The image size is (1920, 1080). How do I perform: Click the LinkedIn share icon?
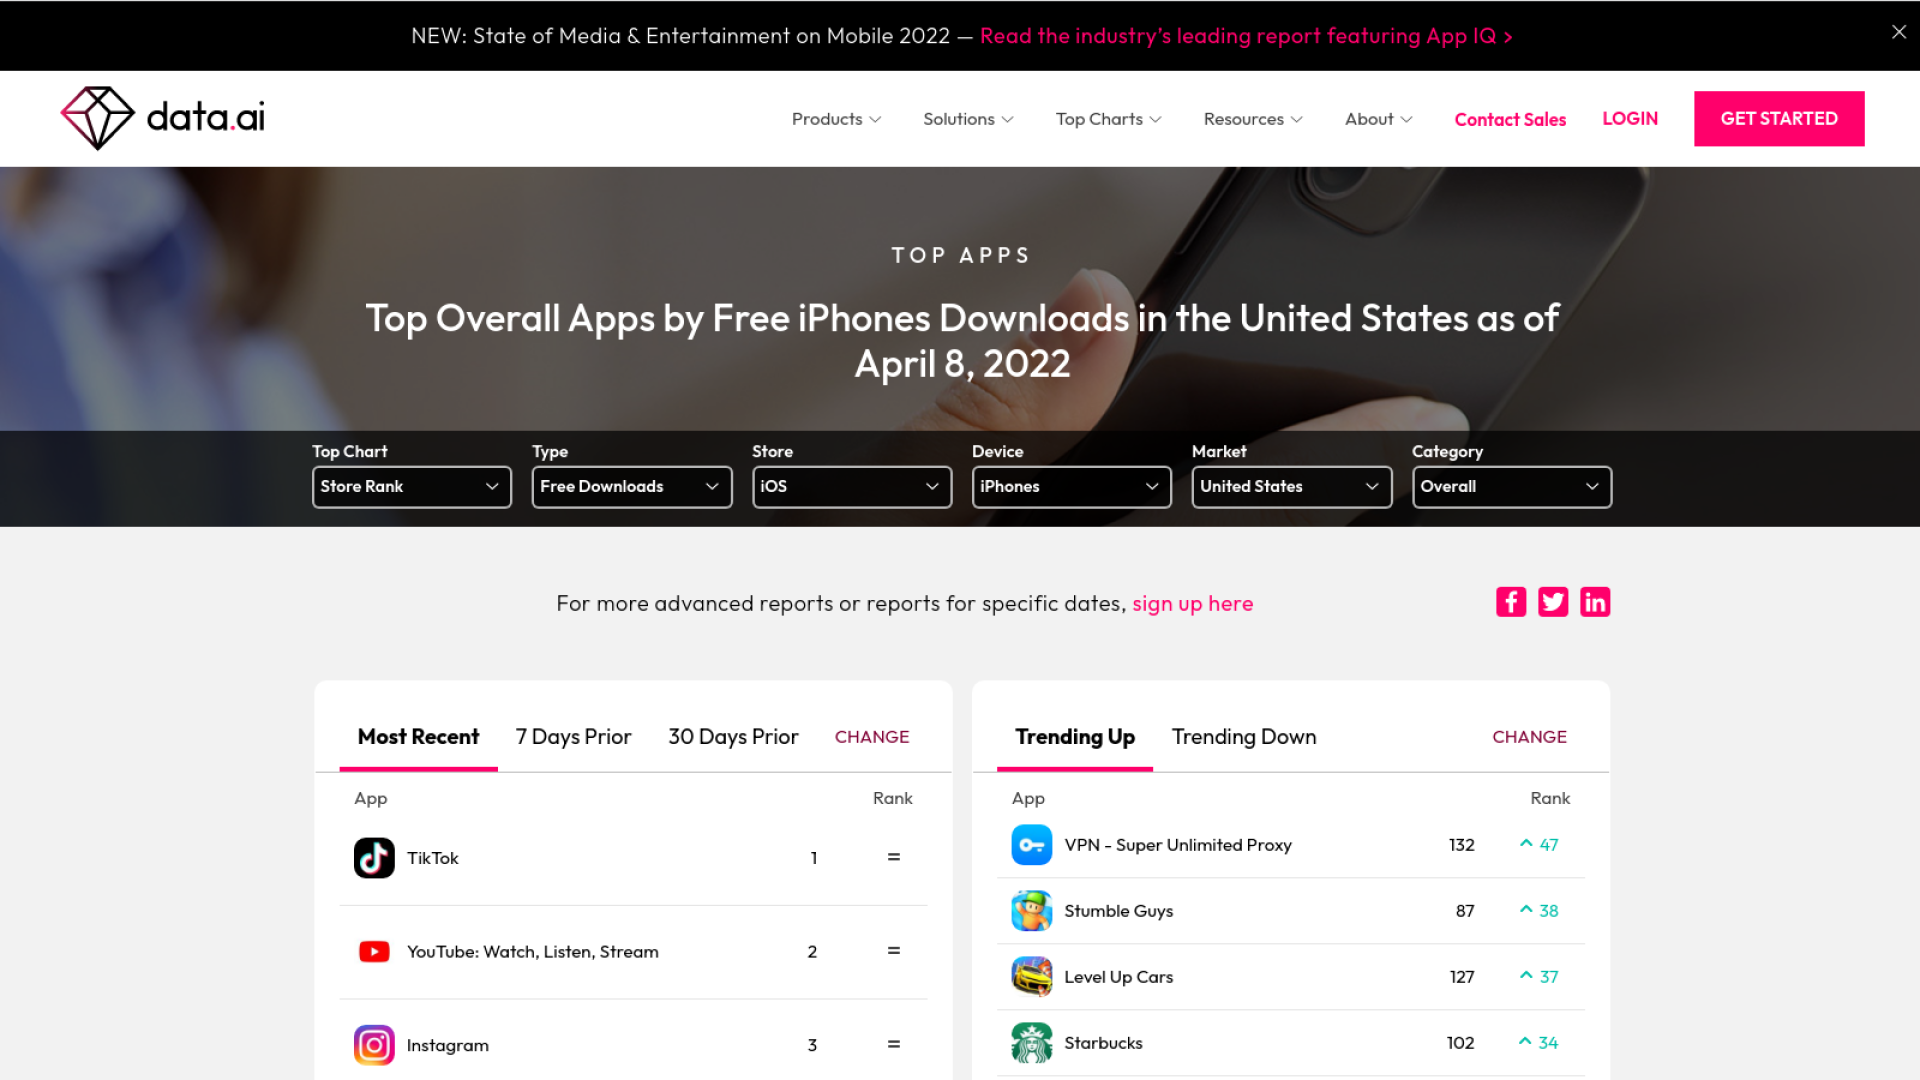tap(1594, 602)
